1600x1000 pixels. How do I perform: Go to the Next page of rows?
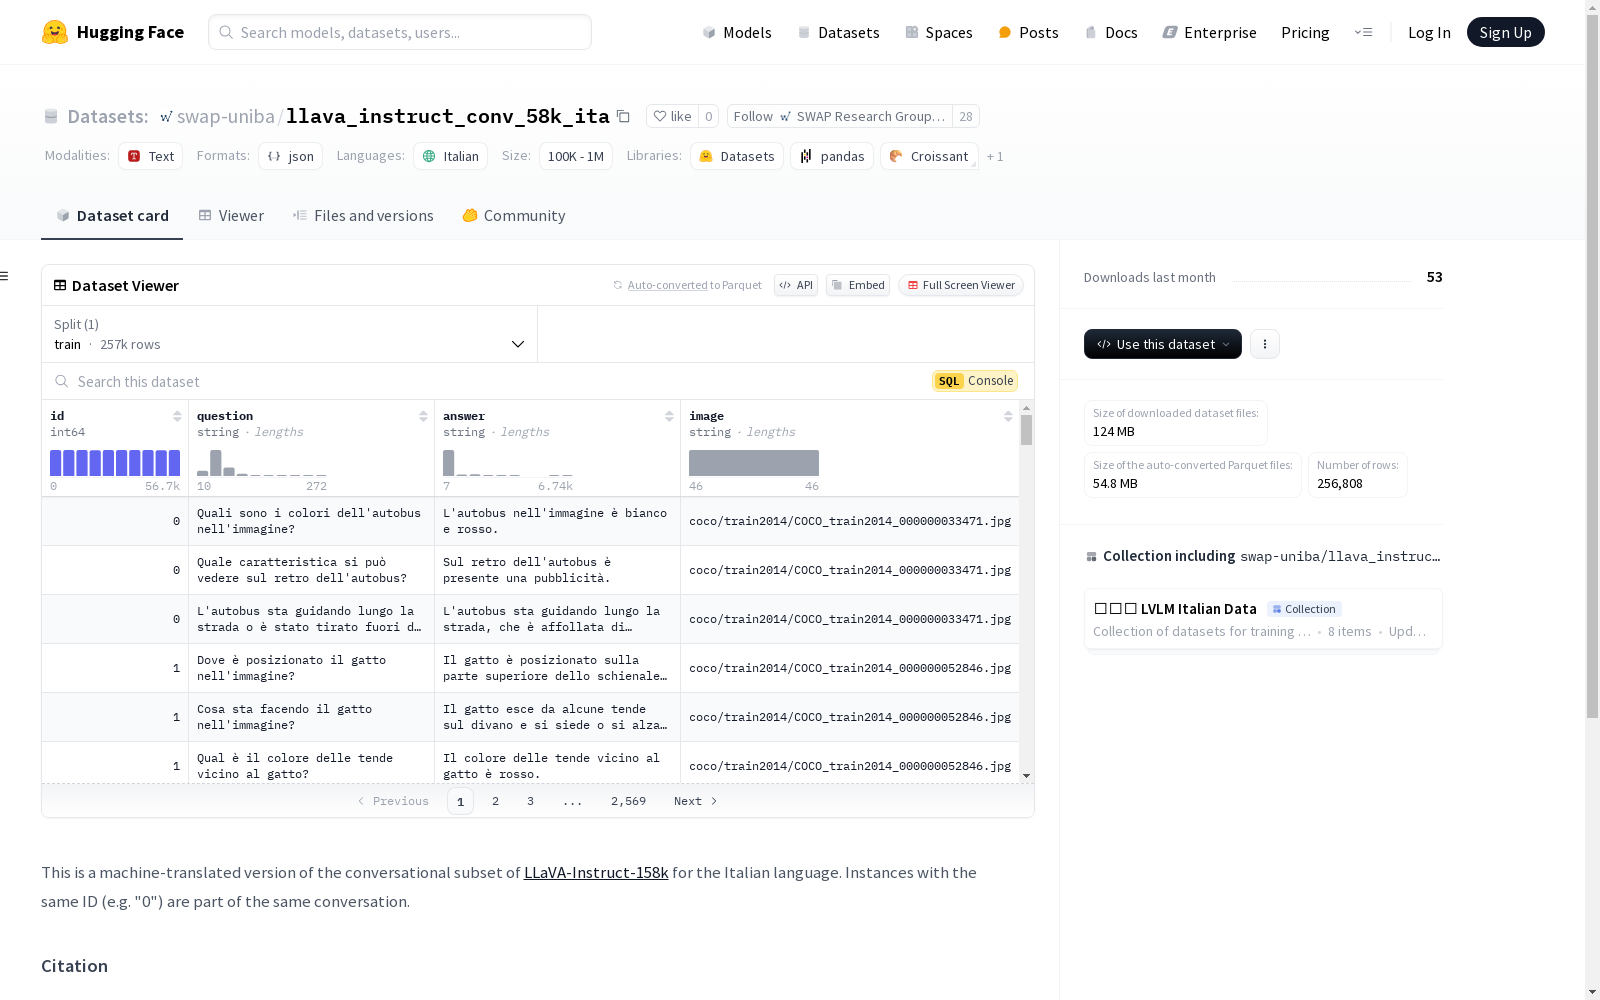click(696, 801)
